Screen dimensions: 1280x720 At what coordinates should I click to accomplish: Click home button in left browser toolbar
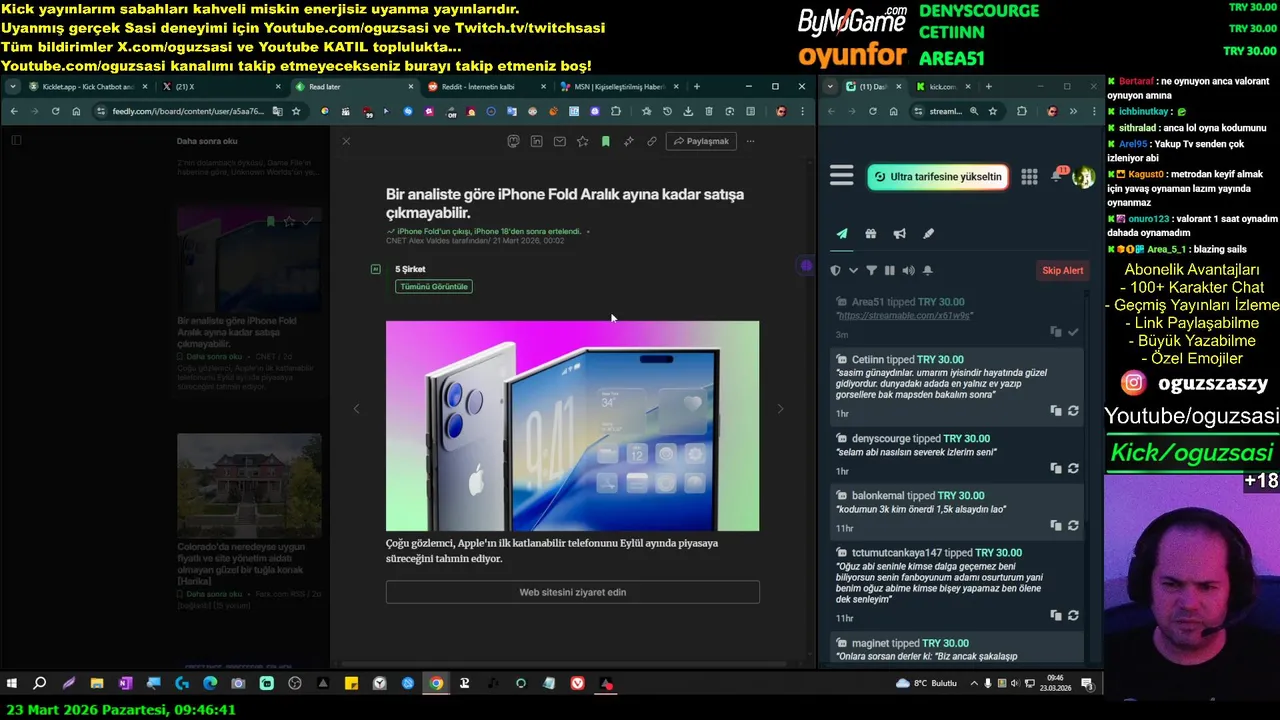[x=76, y=111]
